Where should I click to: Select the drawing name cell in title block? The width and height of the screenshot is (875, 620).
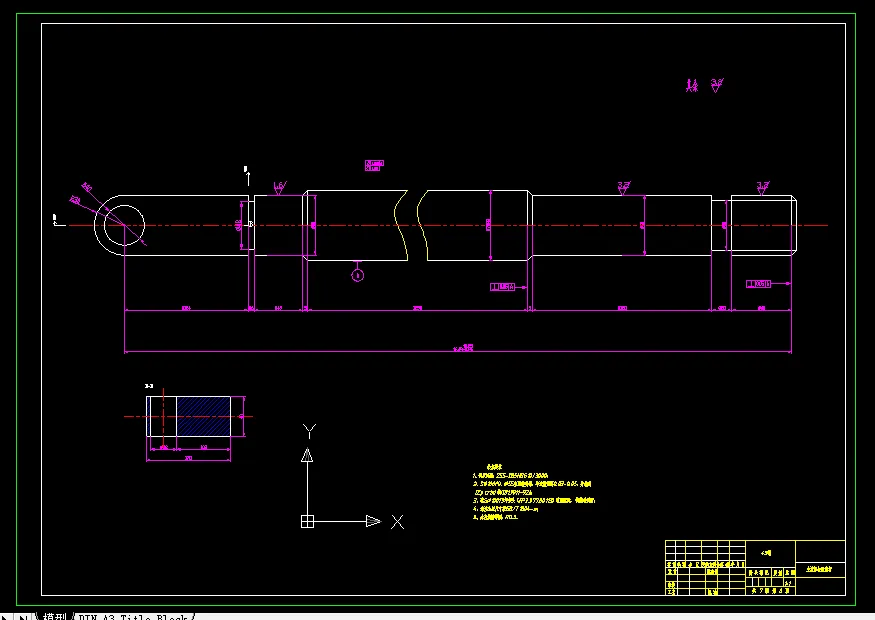[819, 569]
